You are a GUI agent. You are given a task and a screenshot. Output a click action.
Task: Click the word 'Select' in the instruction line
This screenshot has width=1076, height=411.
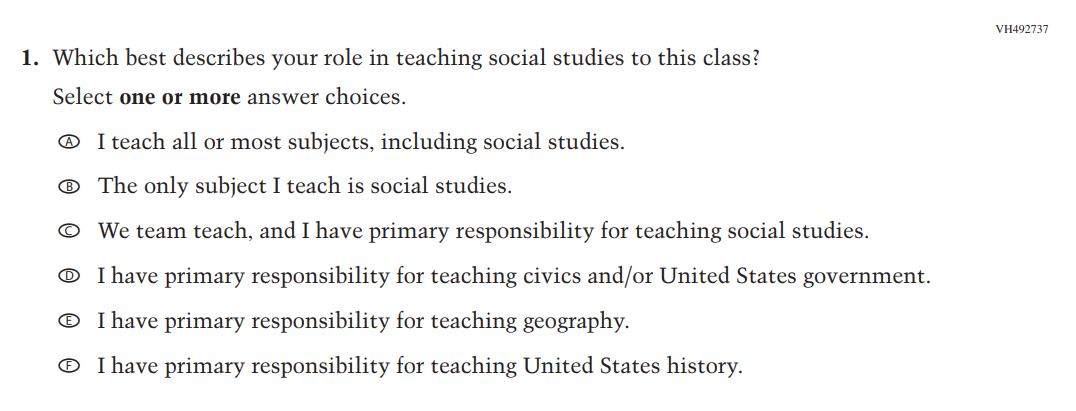tap(83, 98)
